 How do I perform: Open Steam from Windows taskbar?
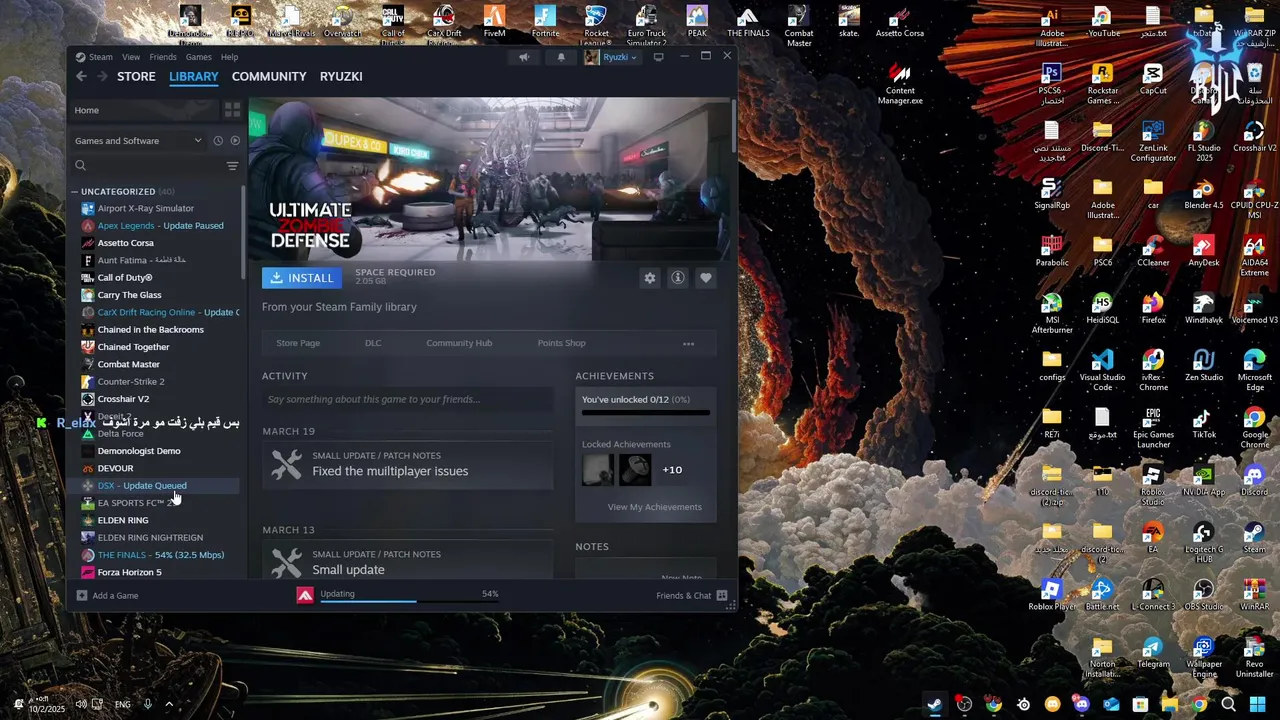click(x=934, y=704)
